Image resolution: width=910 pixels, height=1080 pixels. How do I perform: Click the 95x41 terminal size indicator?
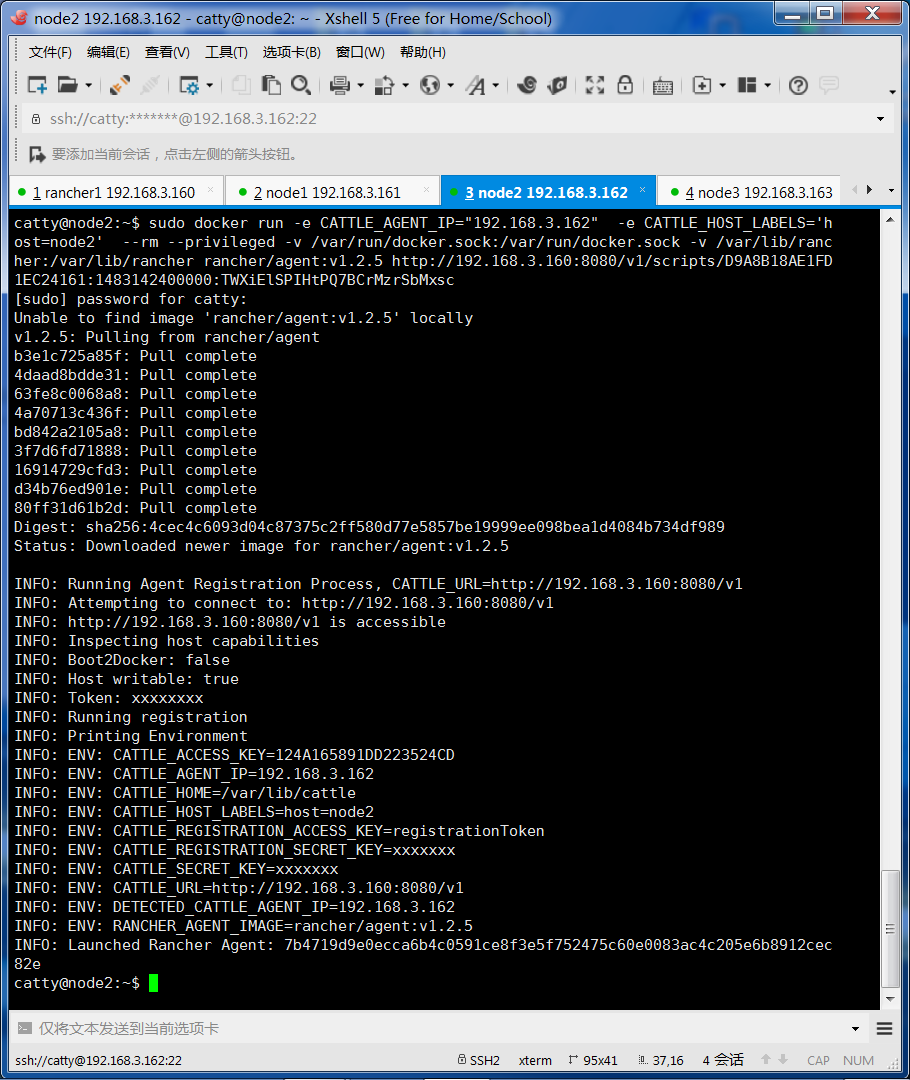(x=593, y=1060)
